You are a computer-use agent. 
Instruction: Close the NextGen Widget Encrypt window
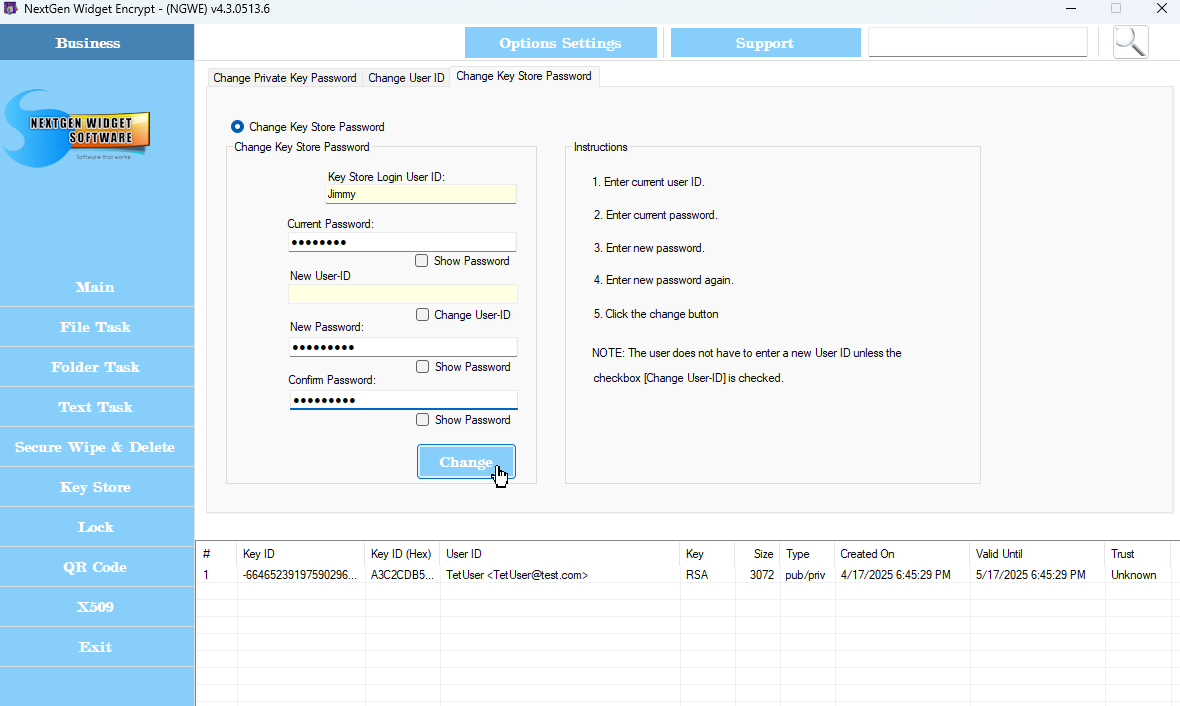1162,9
